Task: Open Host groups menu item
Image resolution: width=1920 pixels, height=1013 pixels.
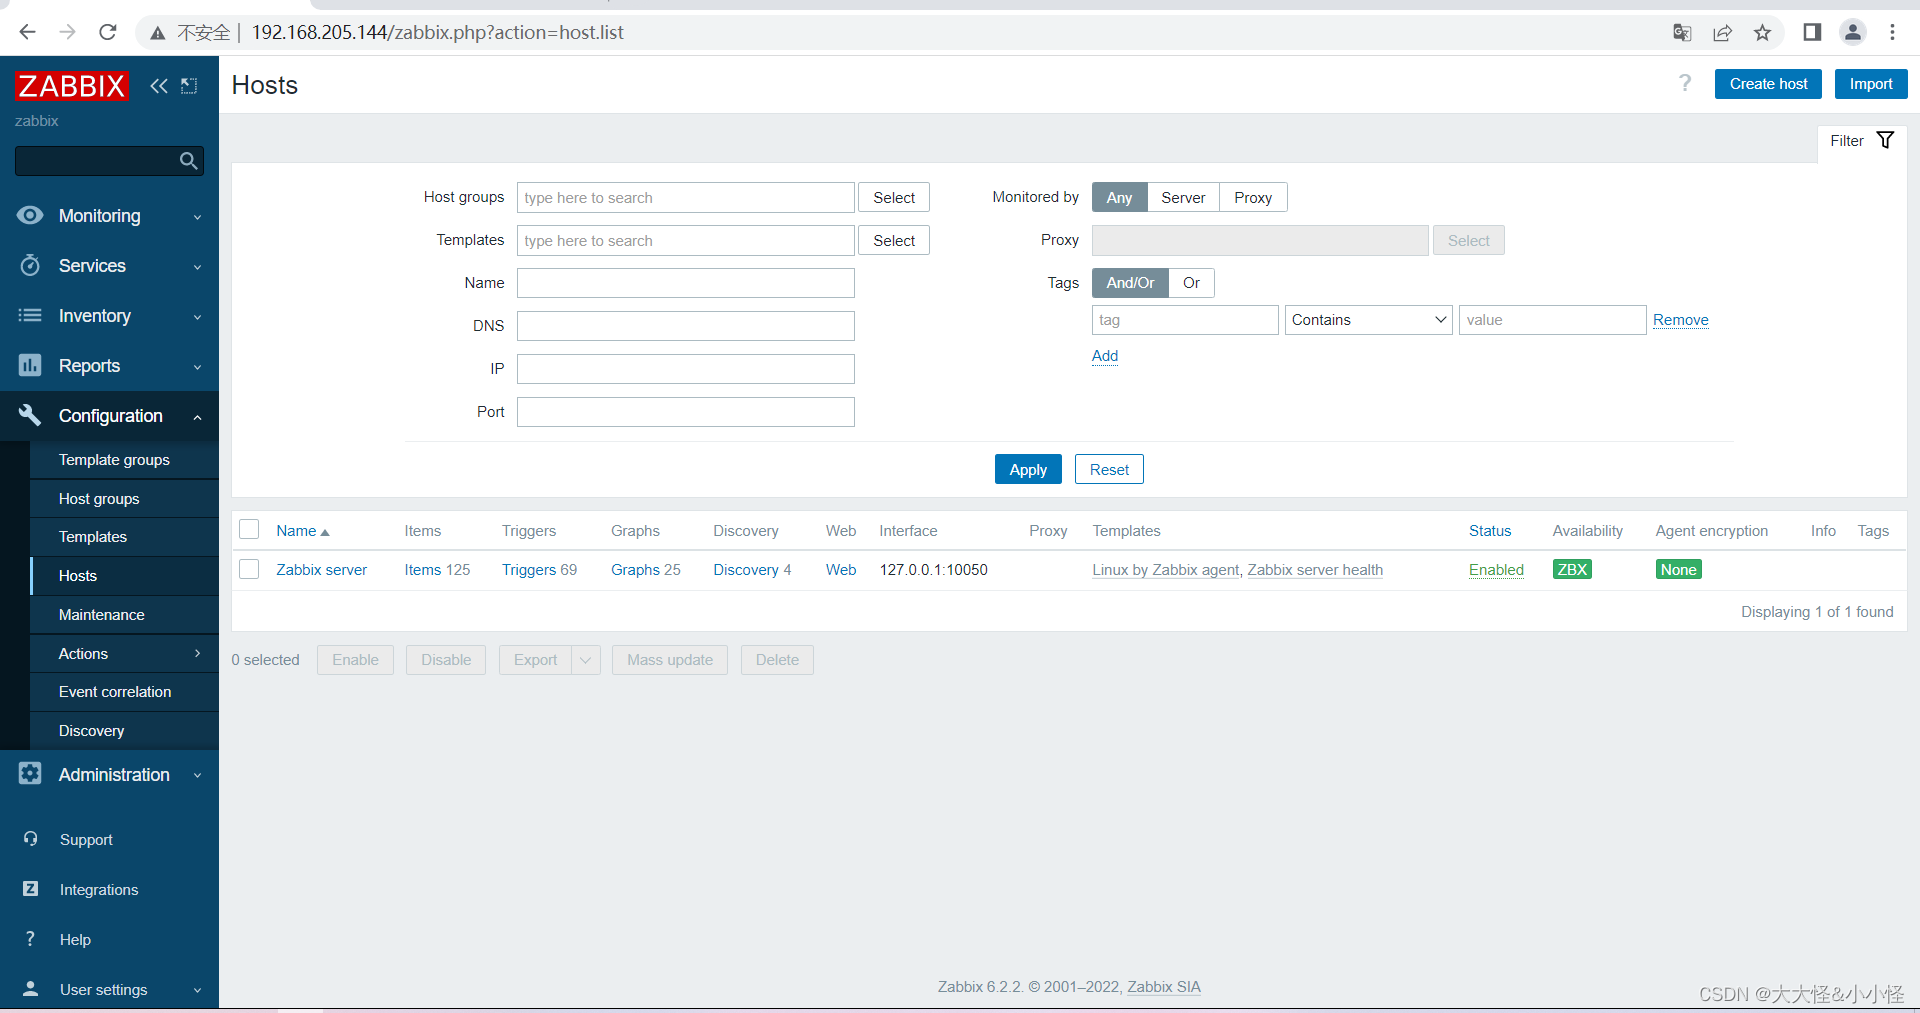Action: click(x=124, y=498)
